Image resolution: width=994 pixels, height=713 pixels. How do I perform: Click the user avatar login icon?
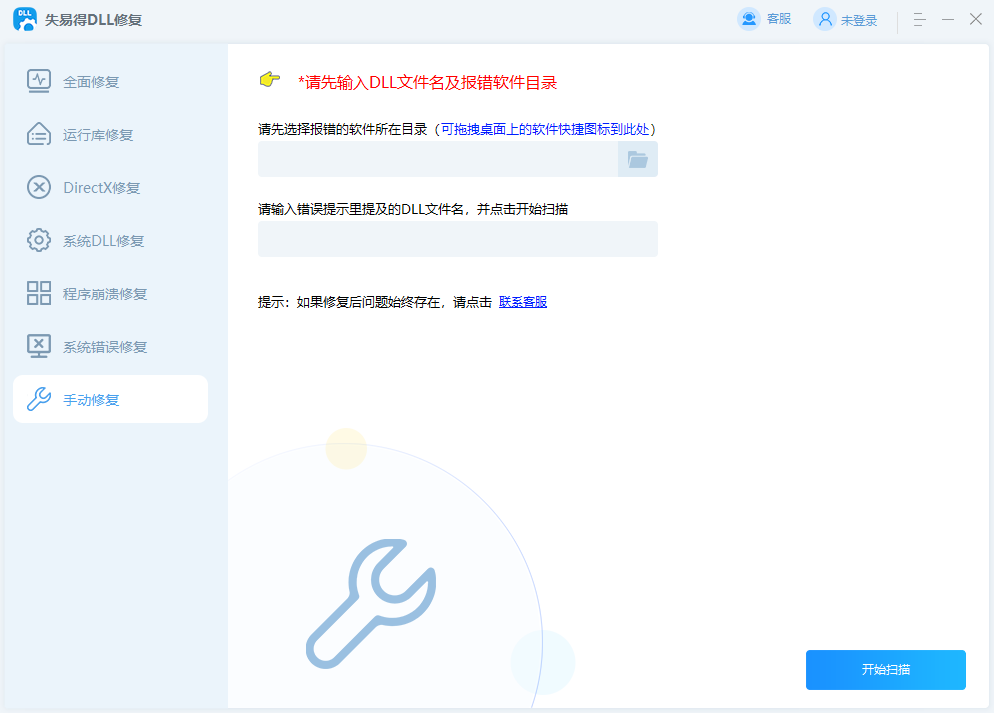[824, 19]
